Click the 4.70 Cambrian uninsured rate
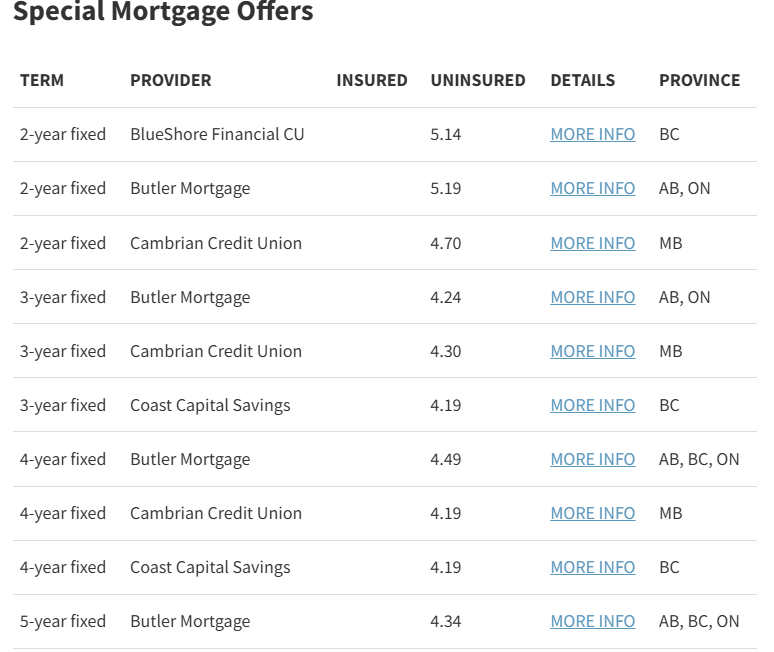The image size is (774, 652). 445,243
